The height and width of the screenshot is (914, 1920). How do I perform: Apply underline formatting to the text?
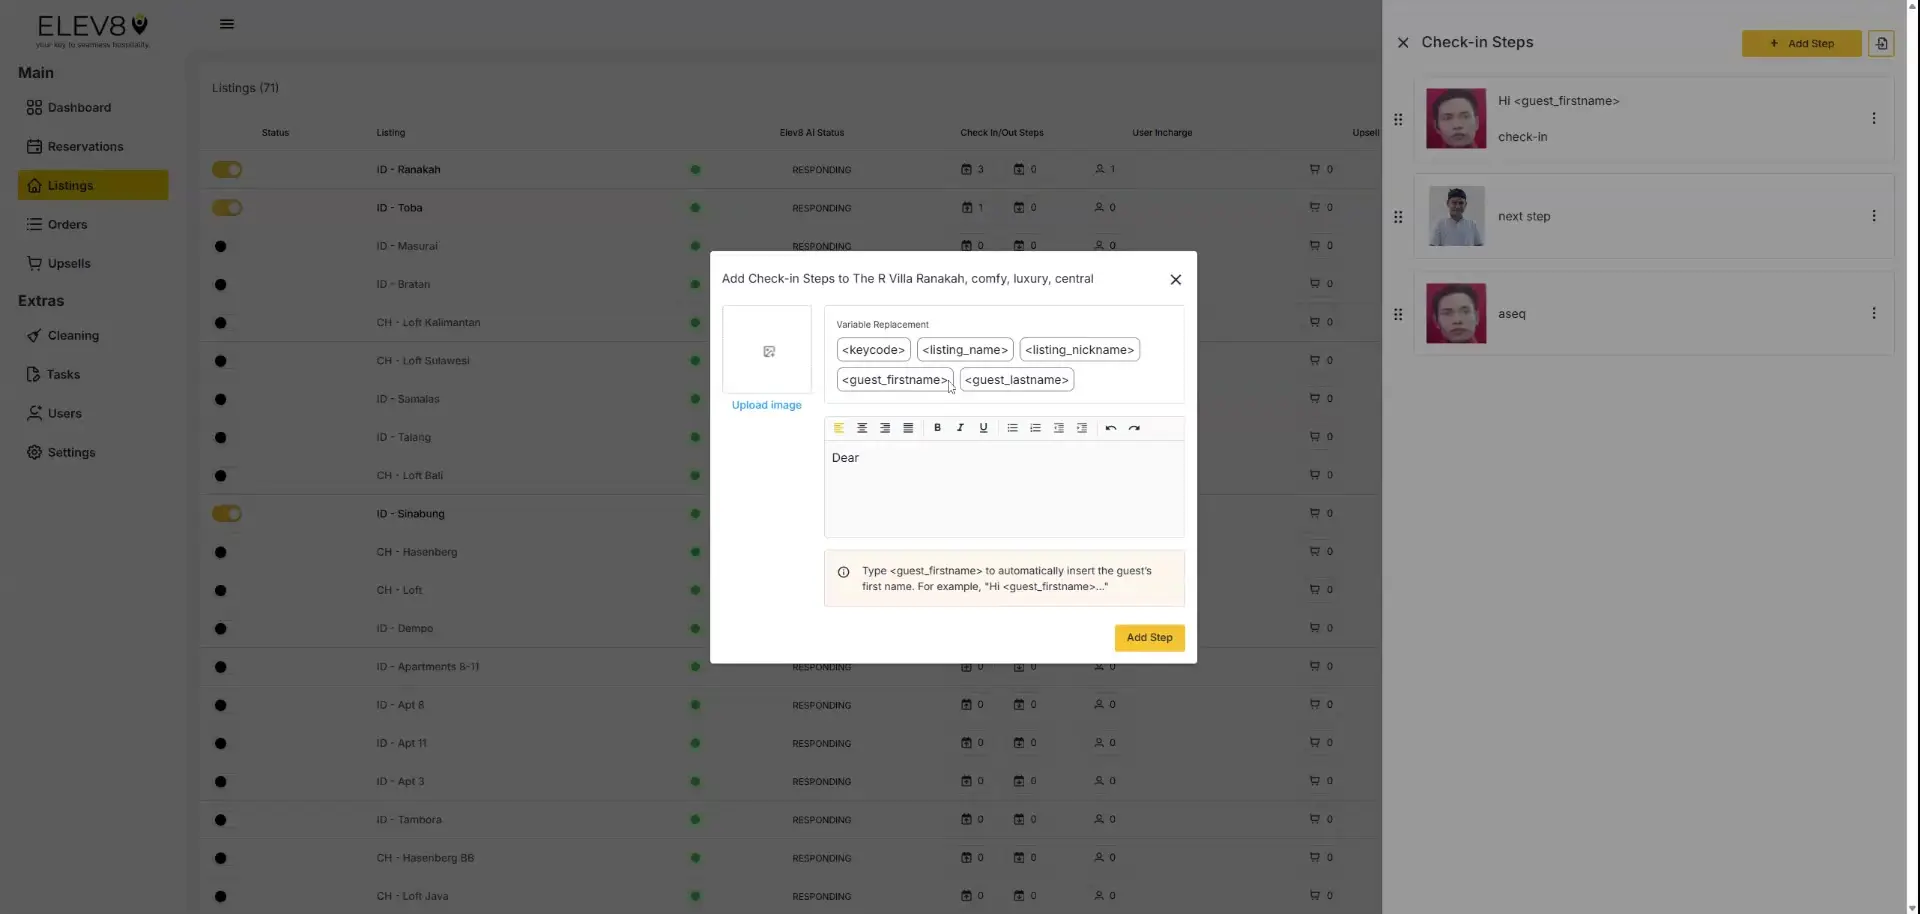[983, 428]
